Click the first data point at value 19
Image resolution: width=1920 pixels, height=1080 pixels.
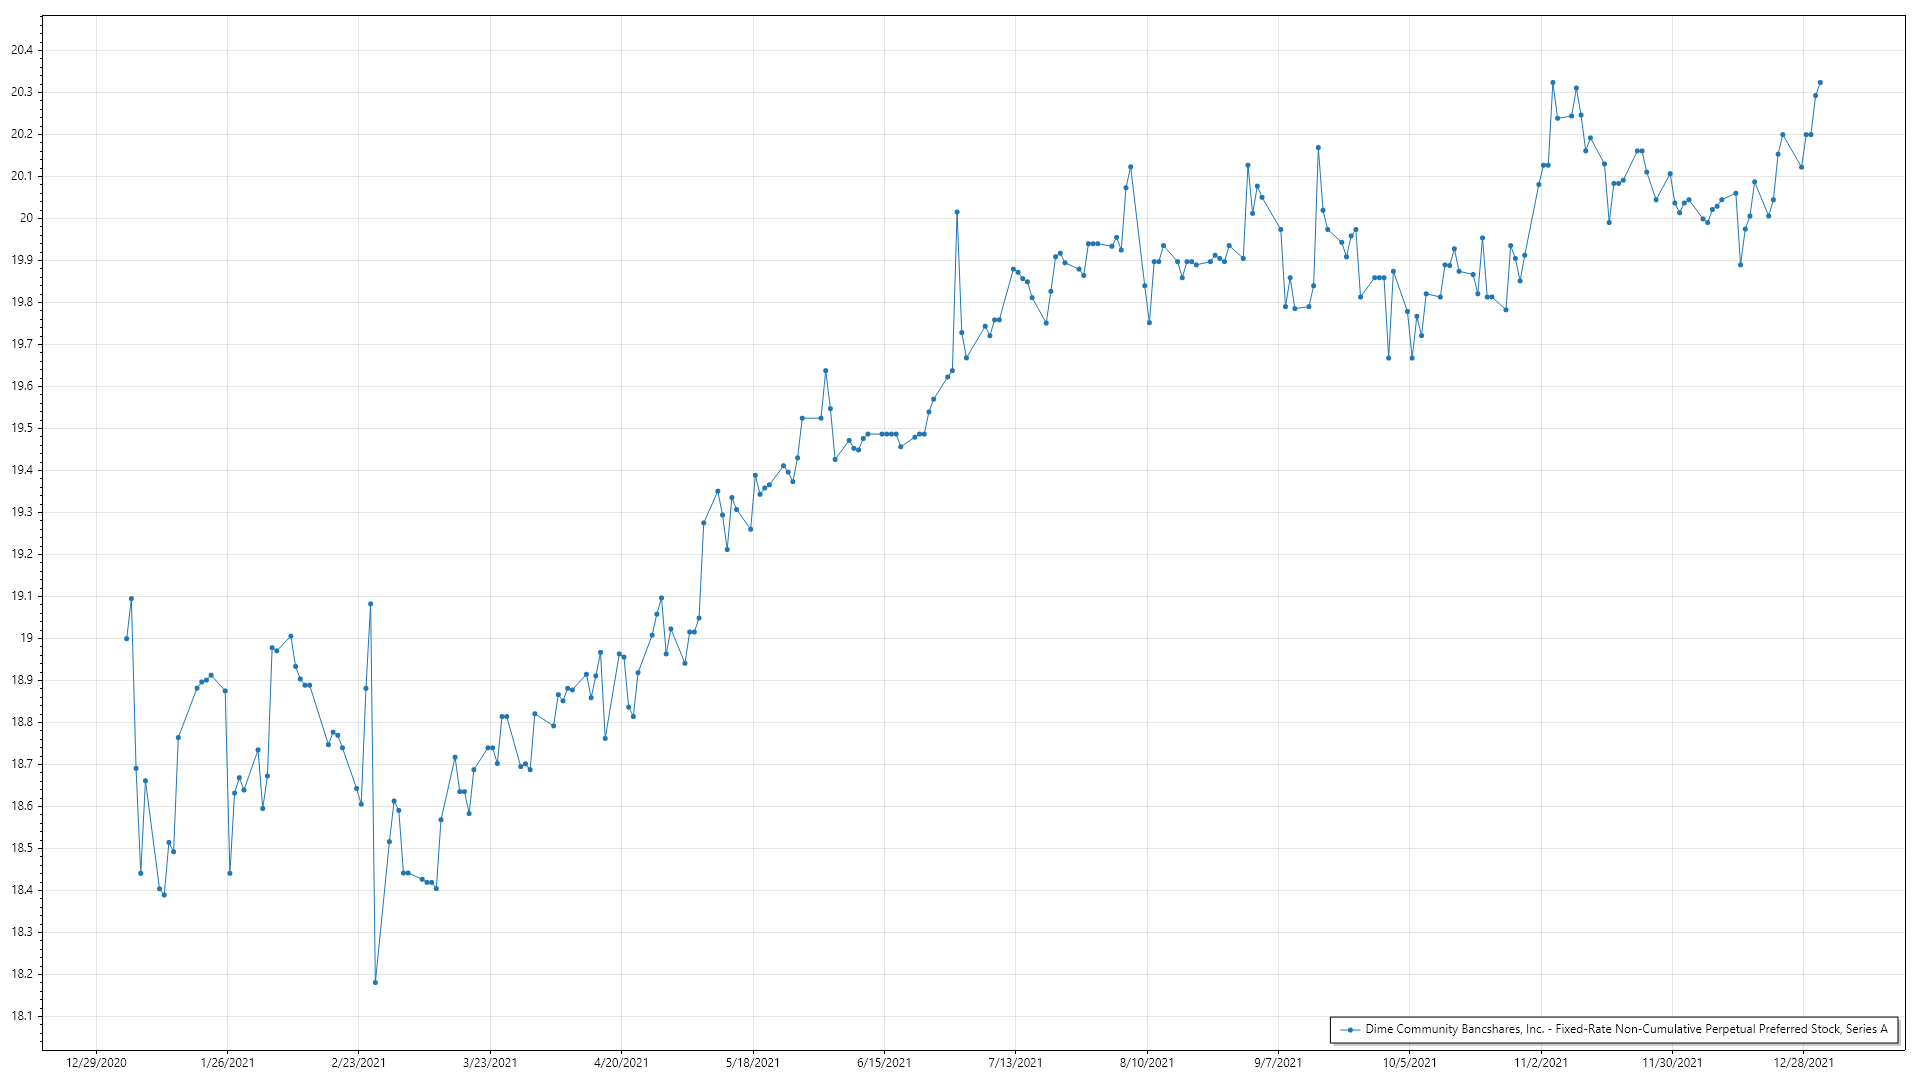tap(126, 638)
